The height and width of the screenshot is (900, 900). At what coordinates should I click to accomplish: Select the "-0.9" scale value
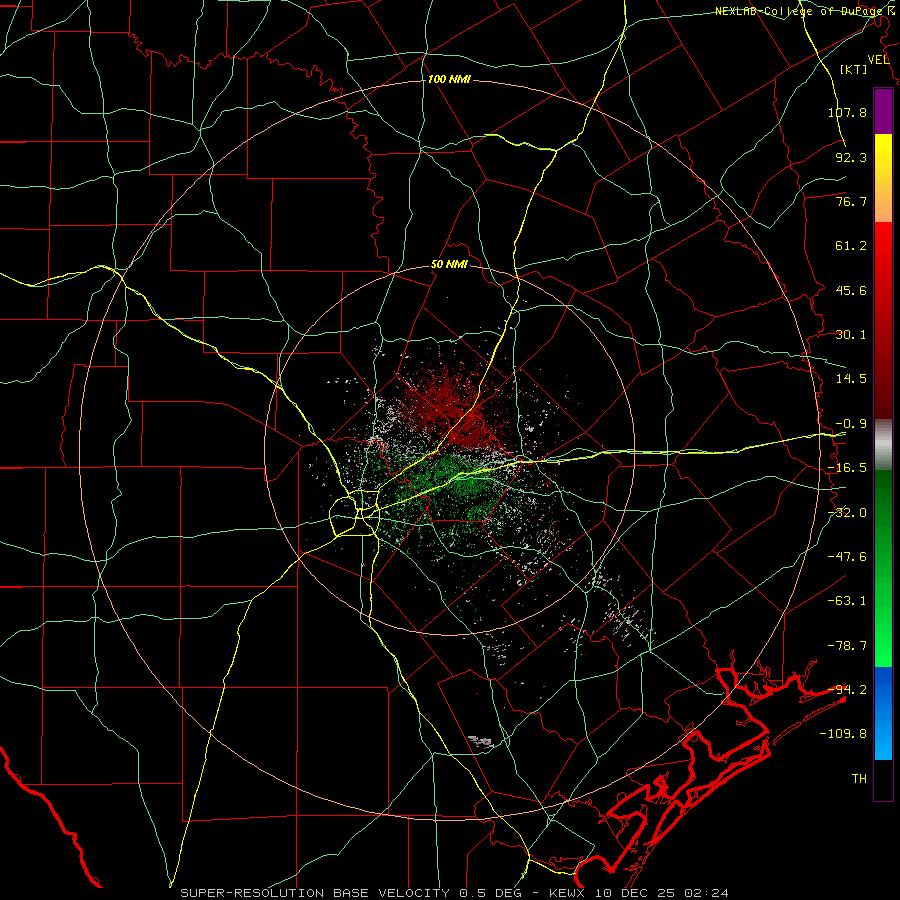point(851,424)
